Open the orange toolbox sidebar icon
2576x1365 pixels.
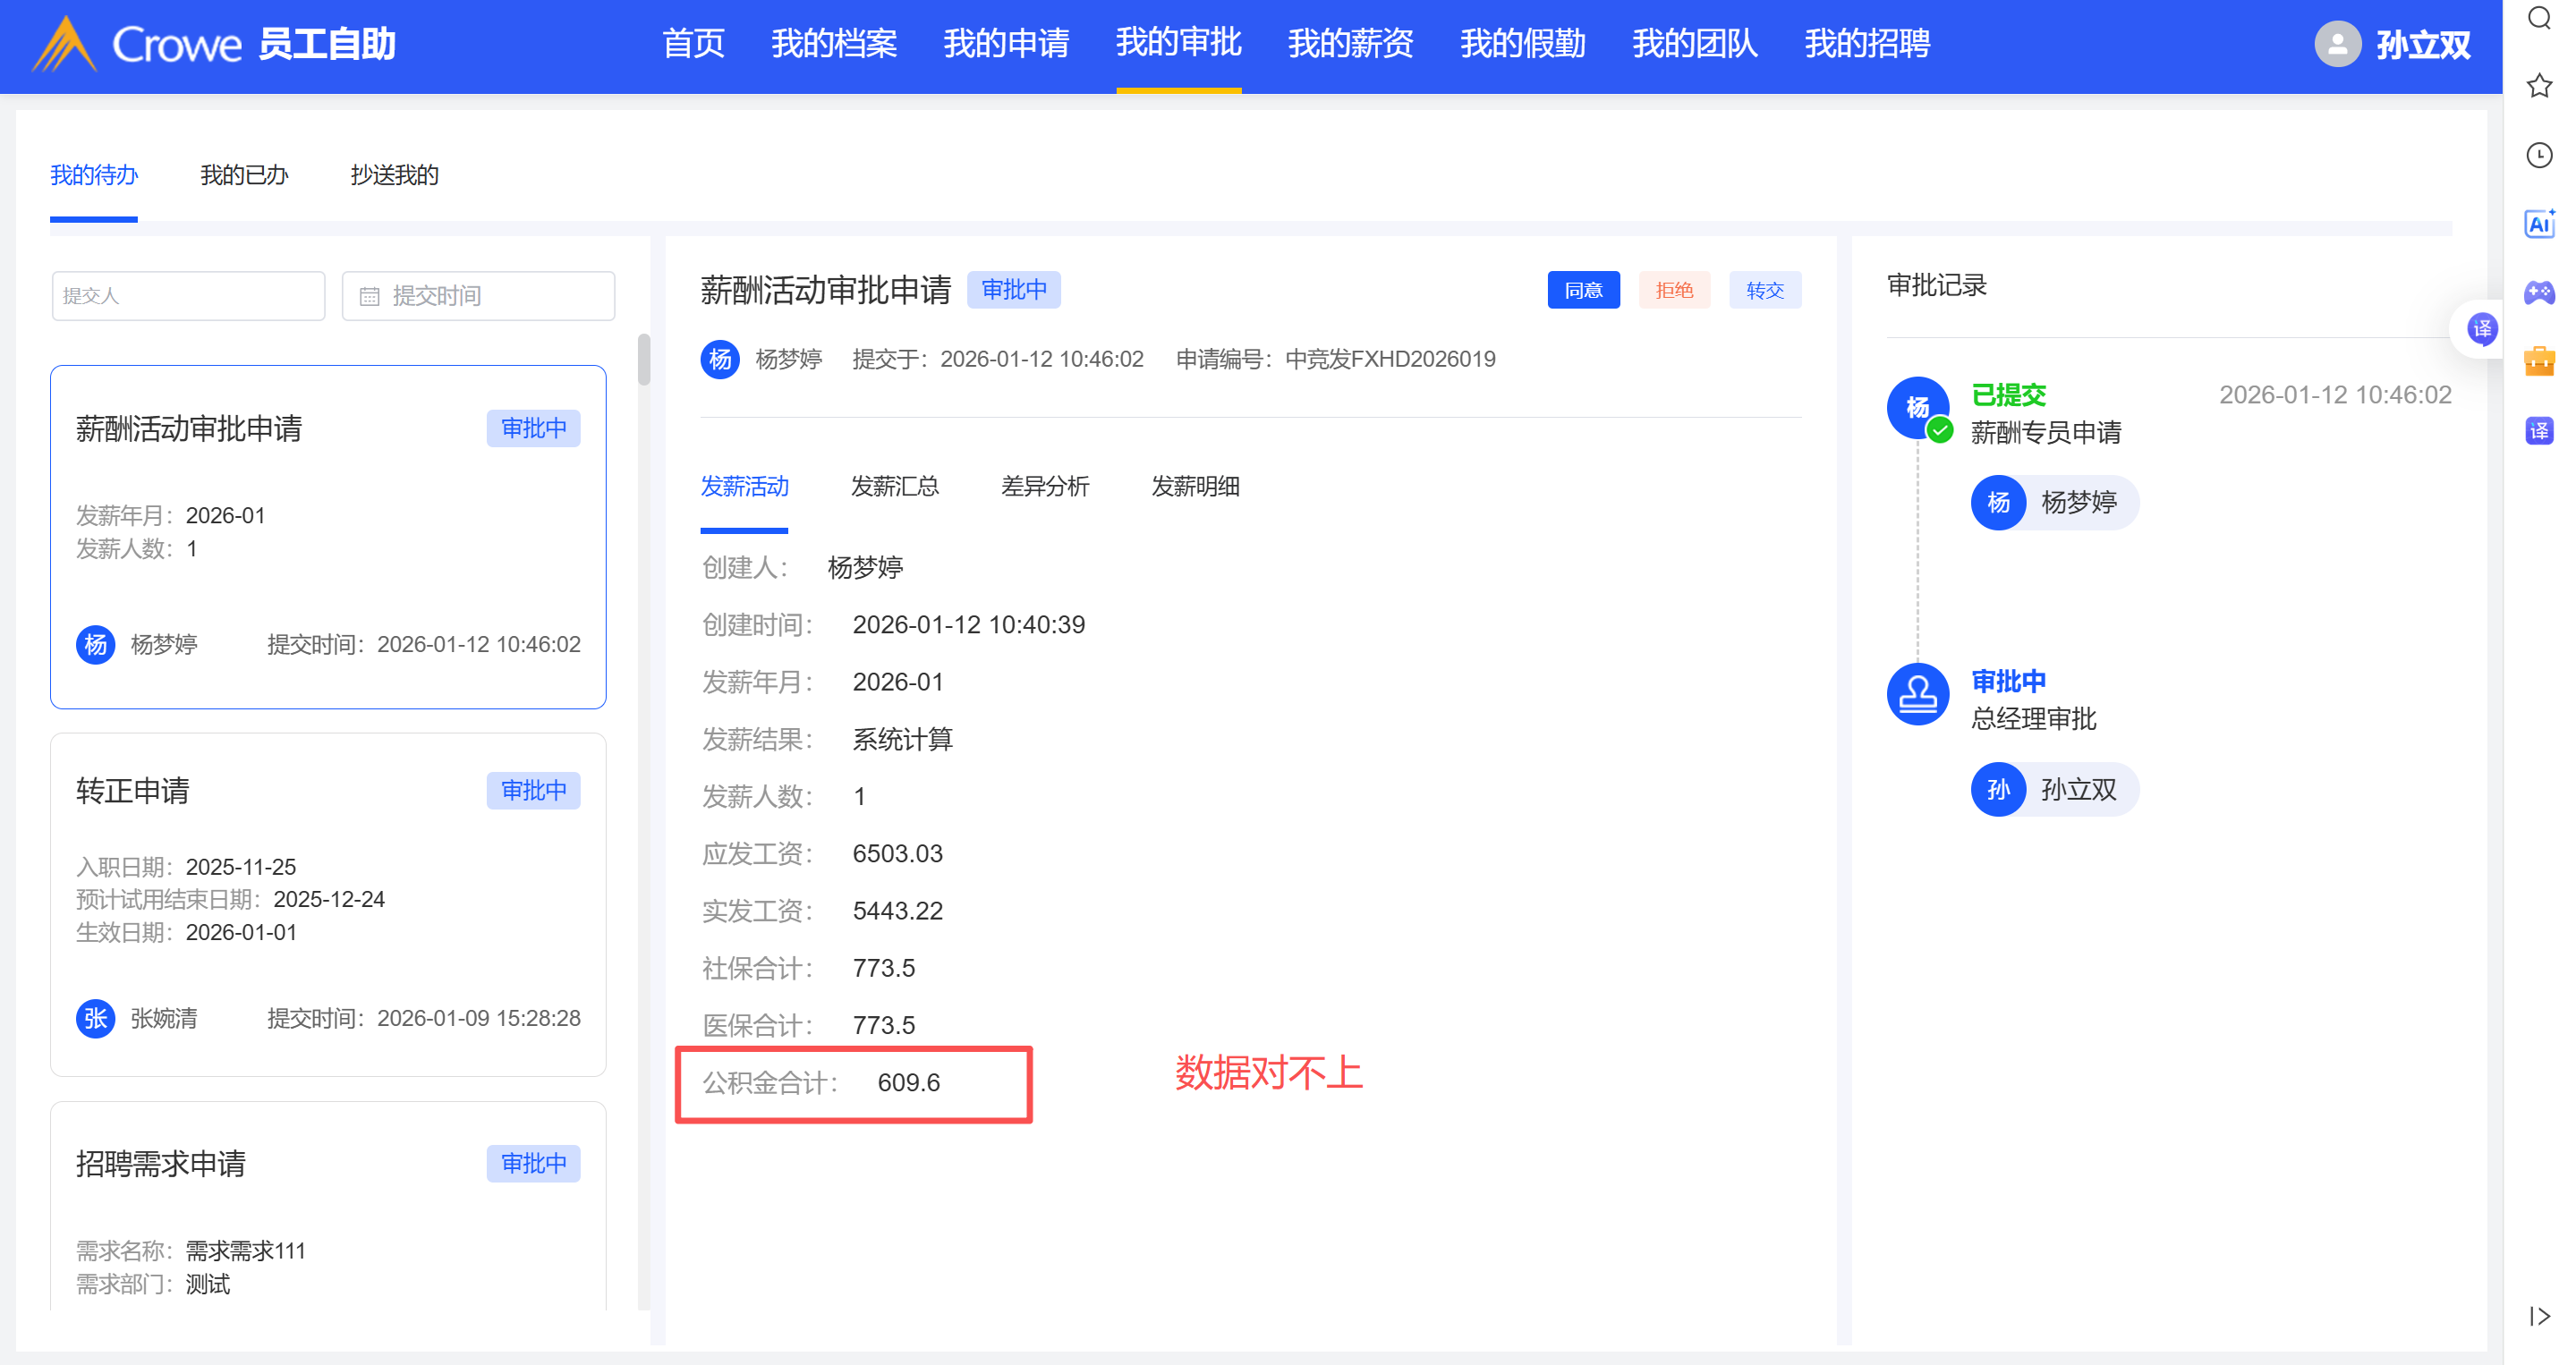point(2539,361)
